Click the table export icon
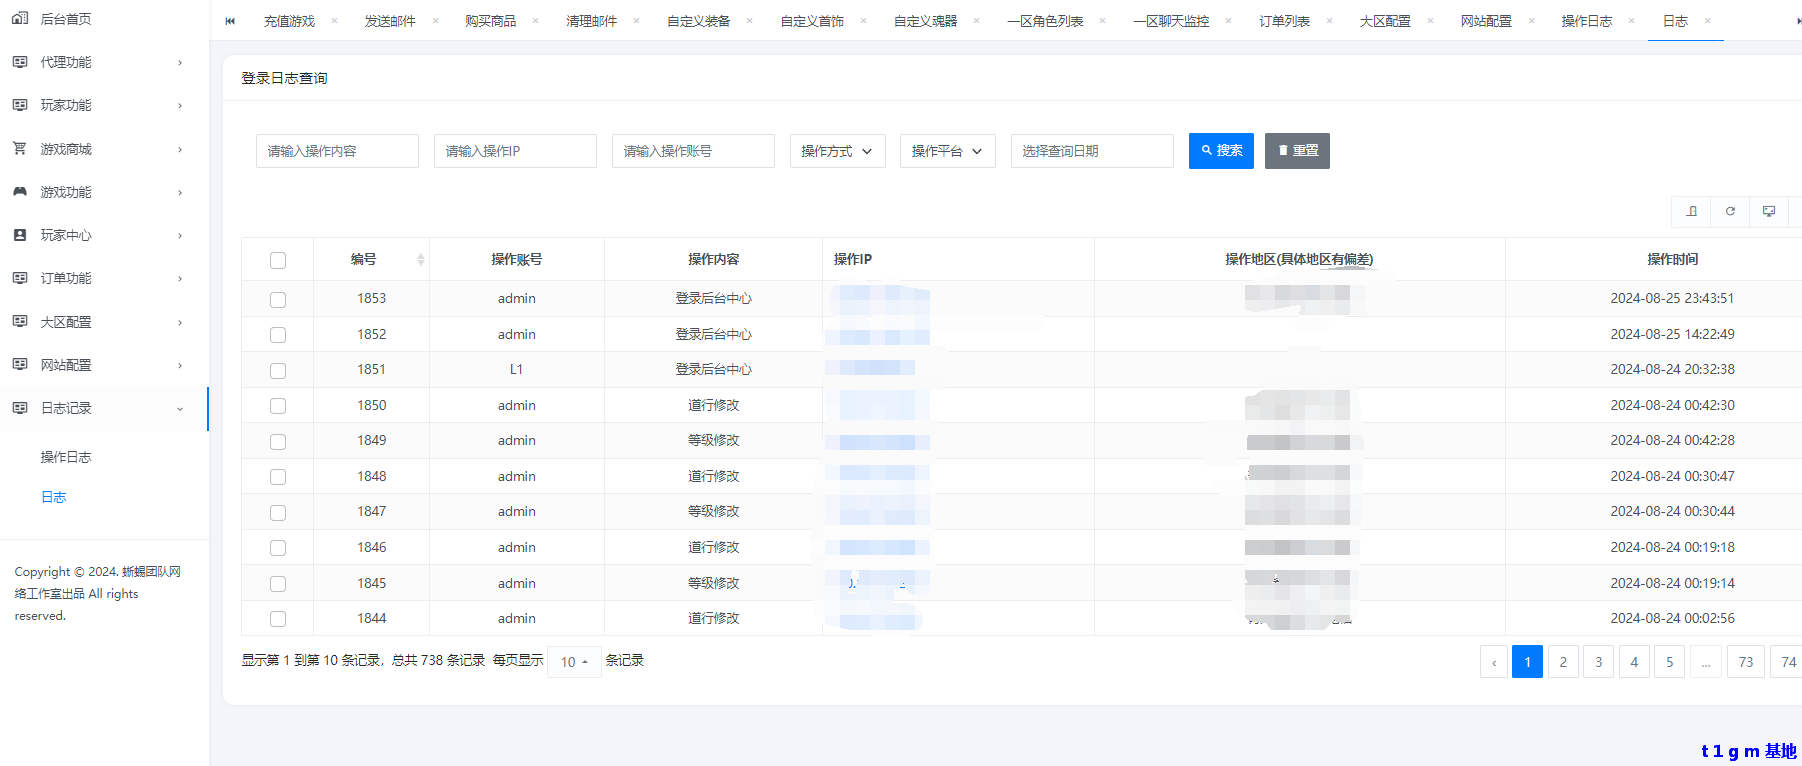Viewport: 1802px width, 766px height. (x=1692, y=211)
